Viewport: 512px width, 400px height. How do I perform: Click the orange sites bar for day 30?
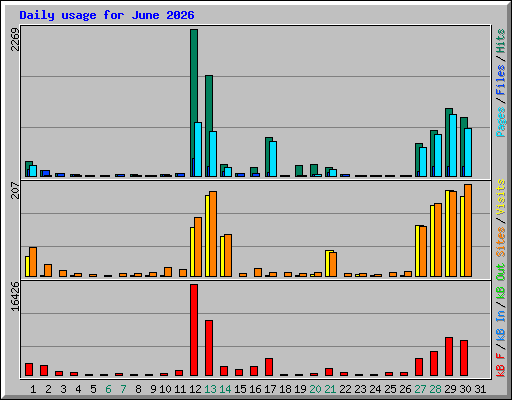[468, 230]
